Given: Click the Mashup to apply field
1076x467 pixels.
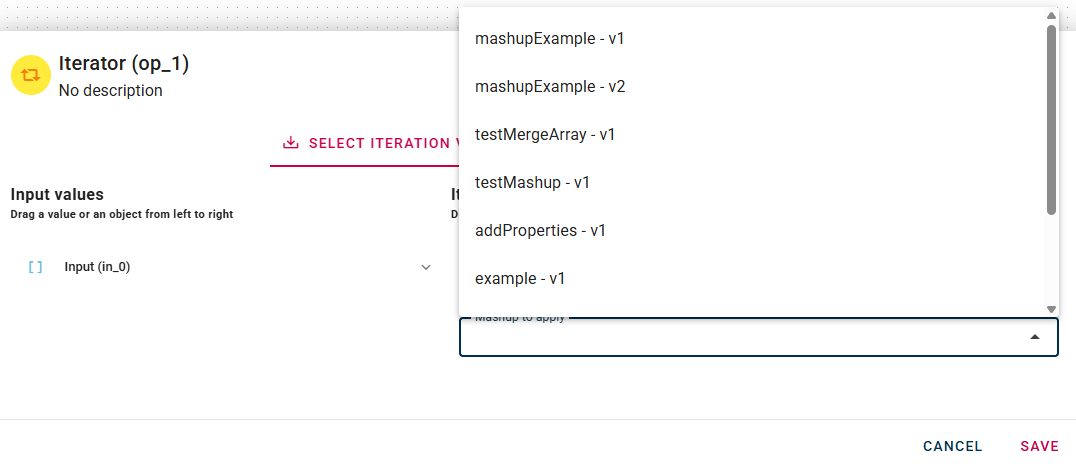Looking at the screenshot, I should point(740,338).
